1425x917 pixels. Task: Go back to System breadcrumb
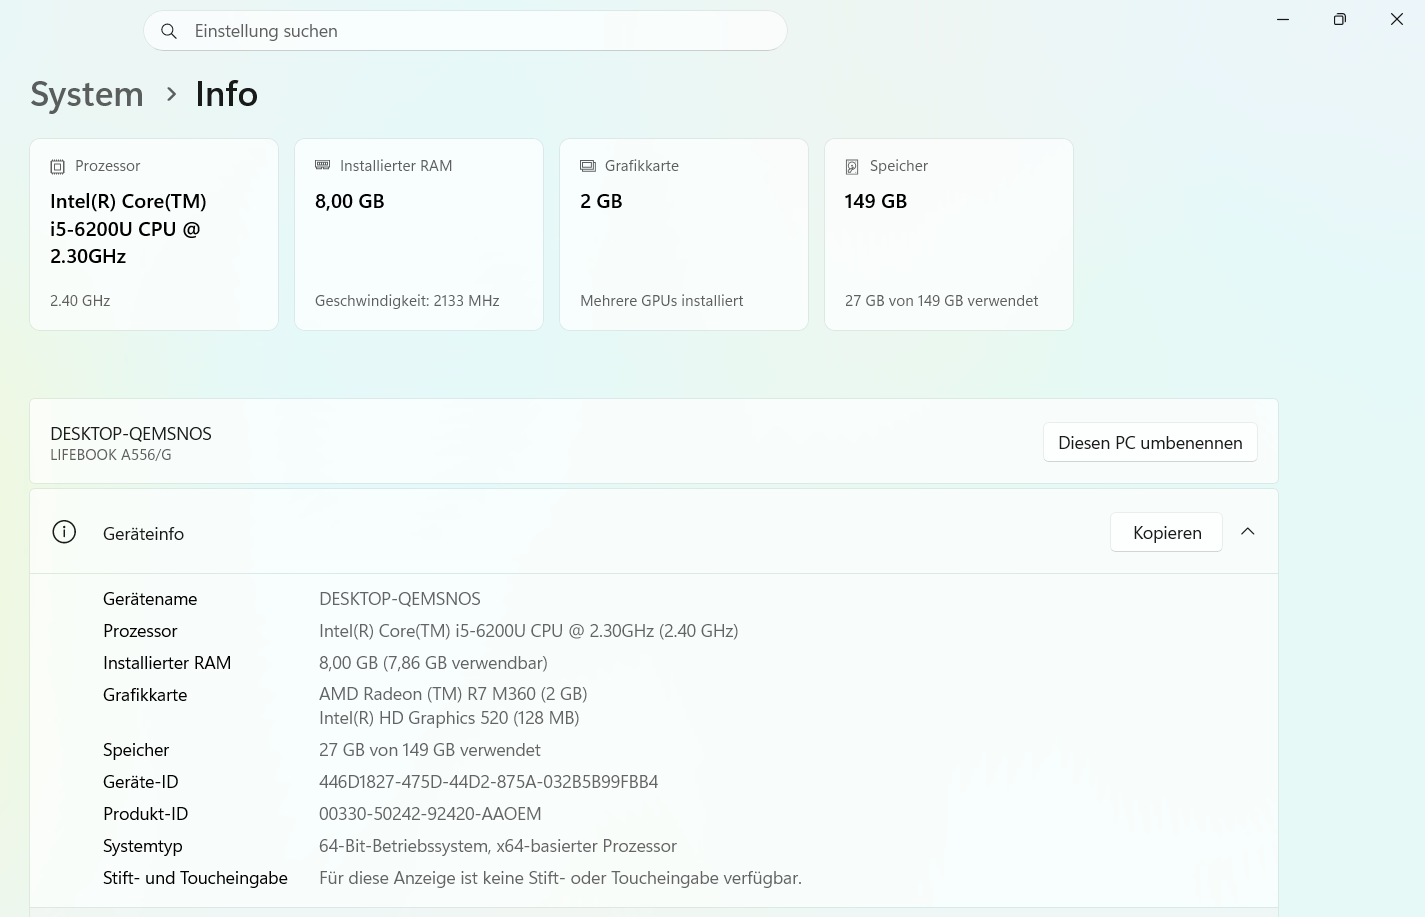coord(87,94)
